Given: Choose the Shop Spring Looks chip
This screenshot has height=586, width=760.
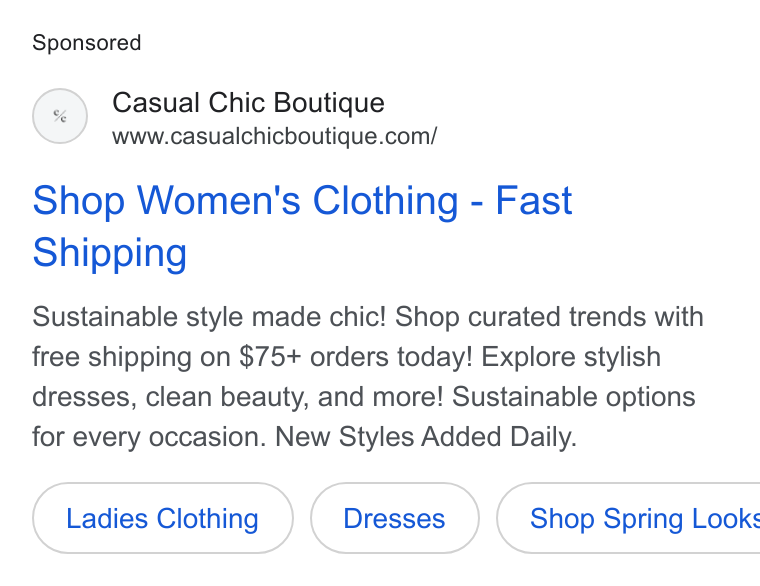Looking at the screenshot, I should (x=628, y=518).
